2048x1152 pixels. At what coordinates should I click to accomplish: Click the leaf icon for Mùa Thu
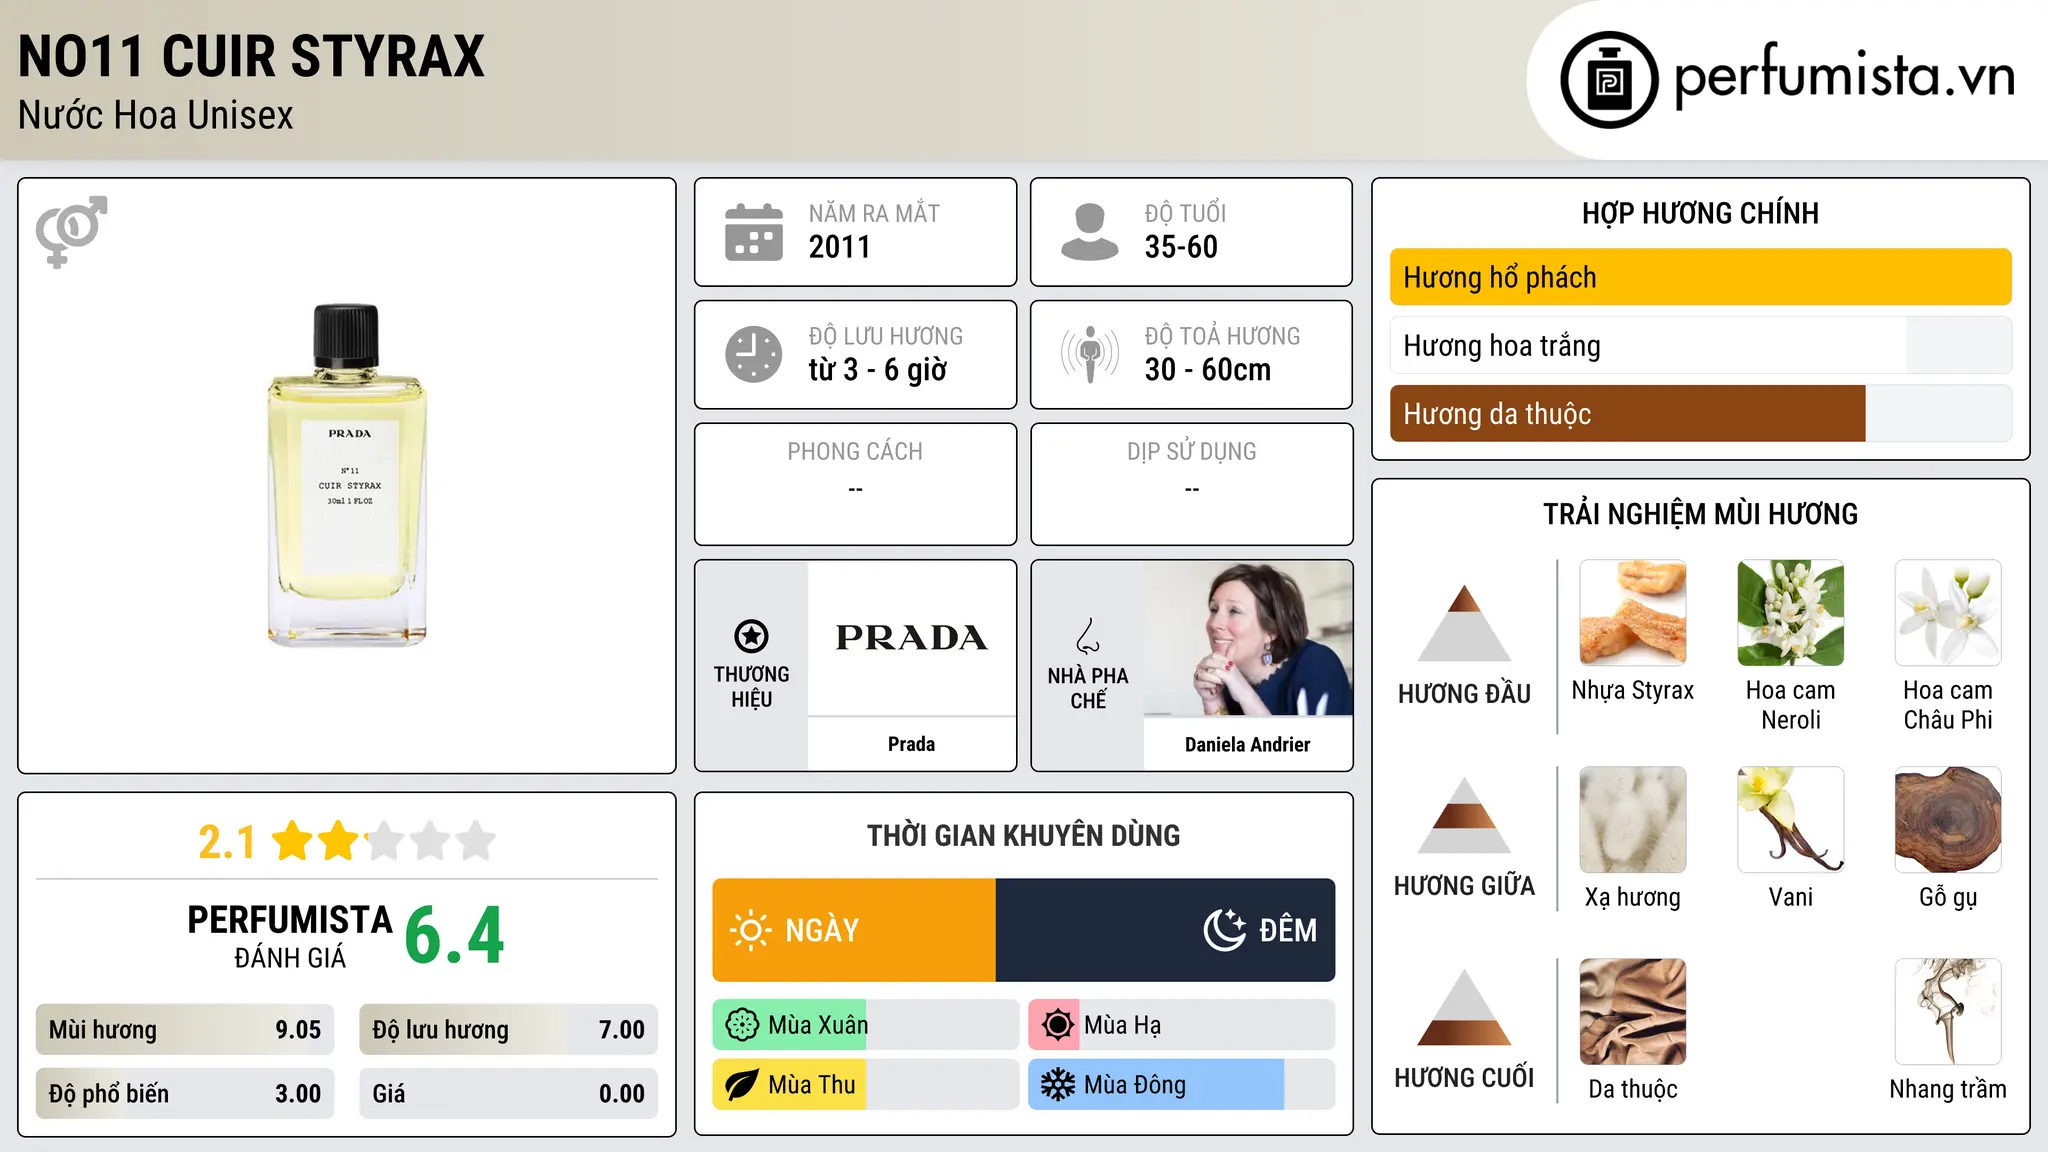point(742,1085)
